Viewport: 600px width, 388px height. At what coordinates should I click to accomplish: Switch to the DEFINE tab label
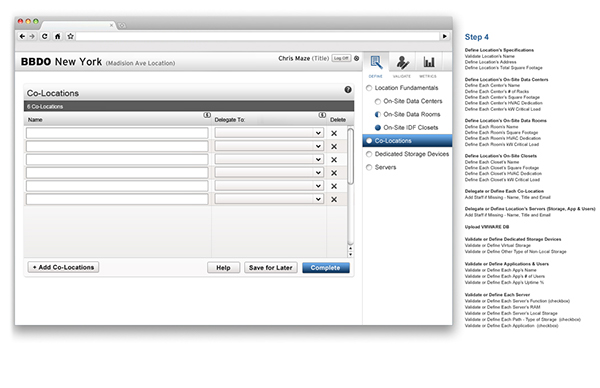(376, 77)
